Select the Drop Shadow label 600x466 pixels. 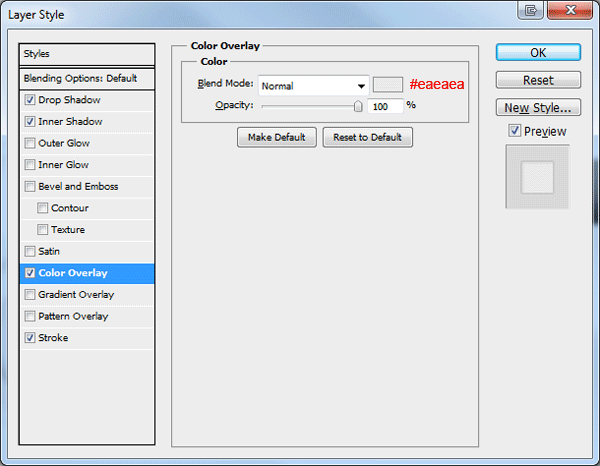coord(69,100)
